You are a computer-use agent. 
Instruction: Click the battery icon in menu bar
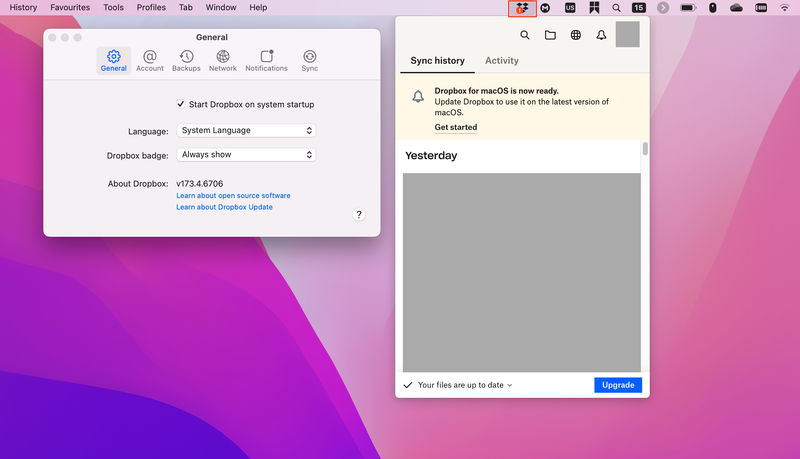click(688, 8)
